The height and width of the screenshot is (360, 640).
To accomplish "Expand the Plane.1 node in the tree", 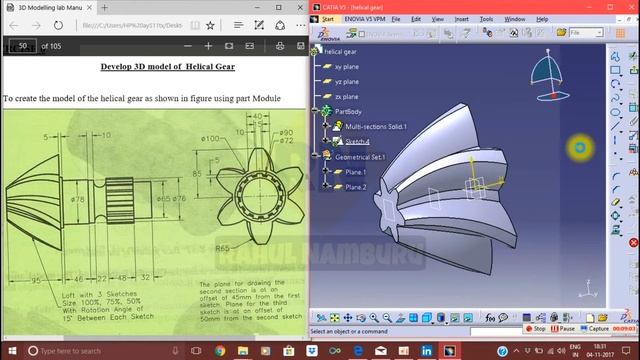I will coord(326,171).
